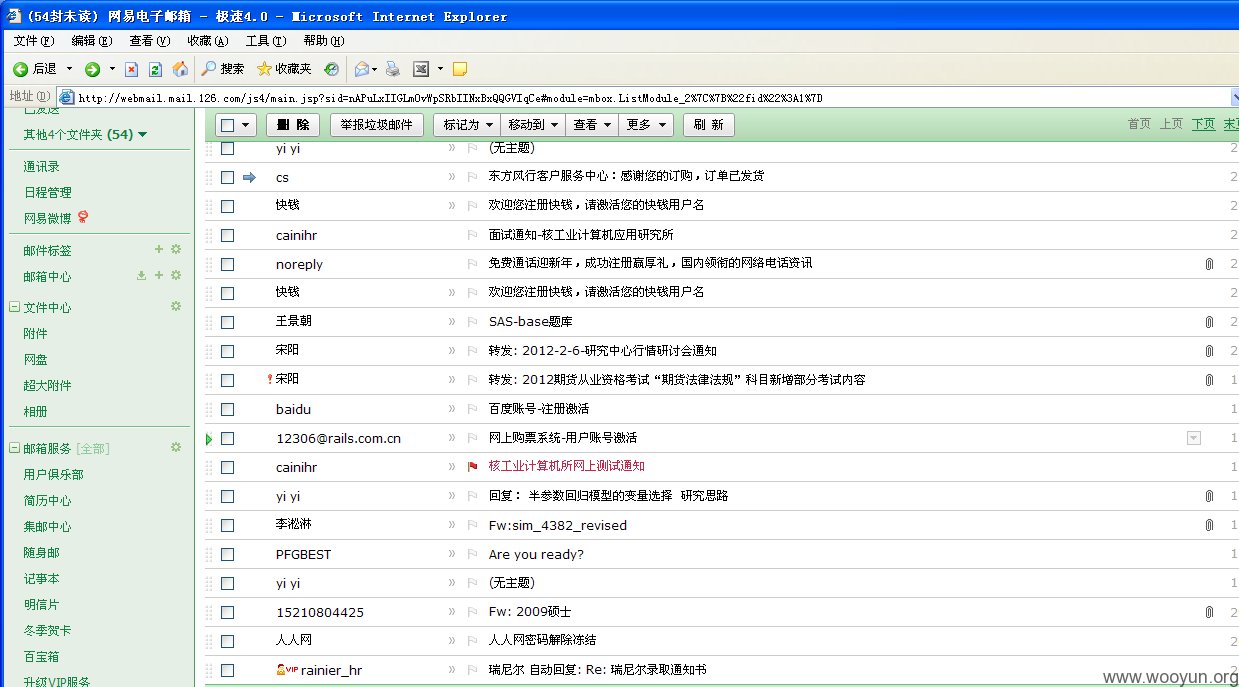The image size is (1239, 687).
Task: Tick the checkbox for the cs email
Action: click(227, 177)
